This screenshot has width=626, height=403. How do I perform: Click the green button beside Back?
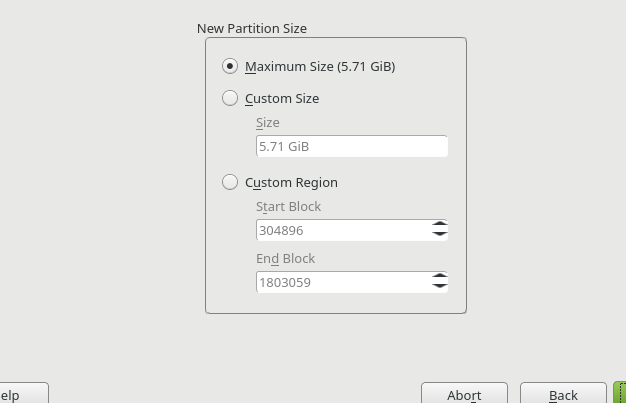pyautogui.click(x=620, y=394)
